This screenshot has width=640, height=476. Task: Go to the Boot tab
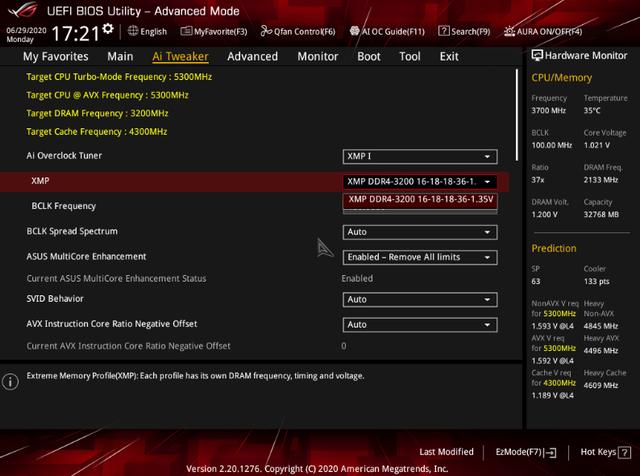point(369,56)
